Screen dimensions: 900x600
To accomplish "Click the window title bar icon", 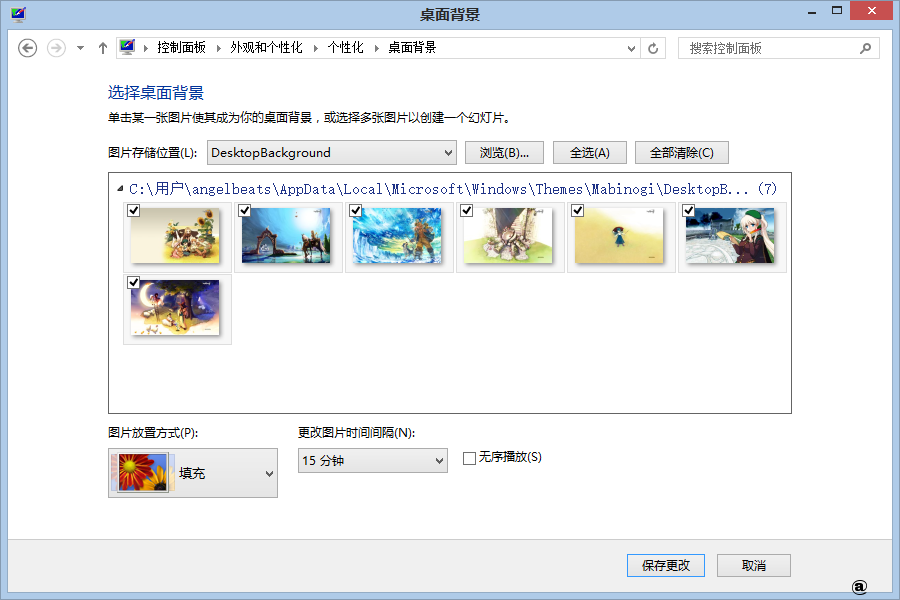I will [x=18, y=14].
